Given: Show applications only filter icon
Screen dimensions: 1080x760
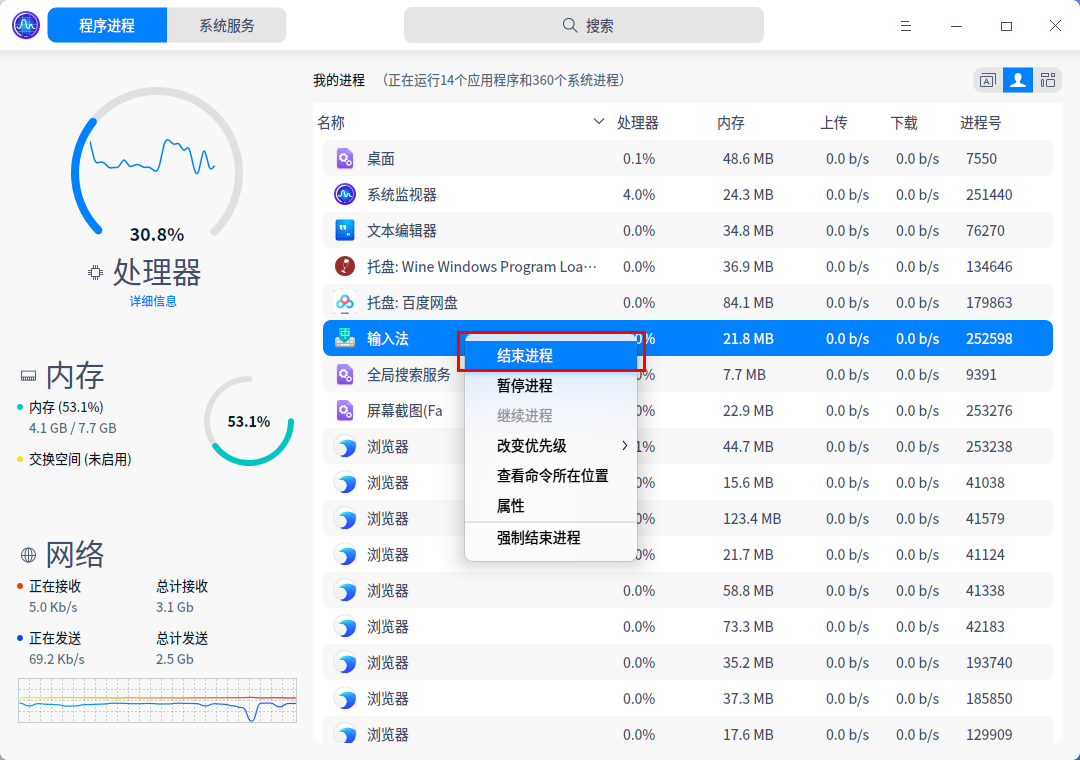Looking at the screenshot, I should [x=988, y=81].
